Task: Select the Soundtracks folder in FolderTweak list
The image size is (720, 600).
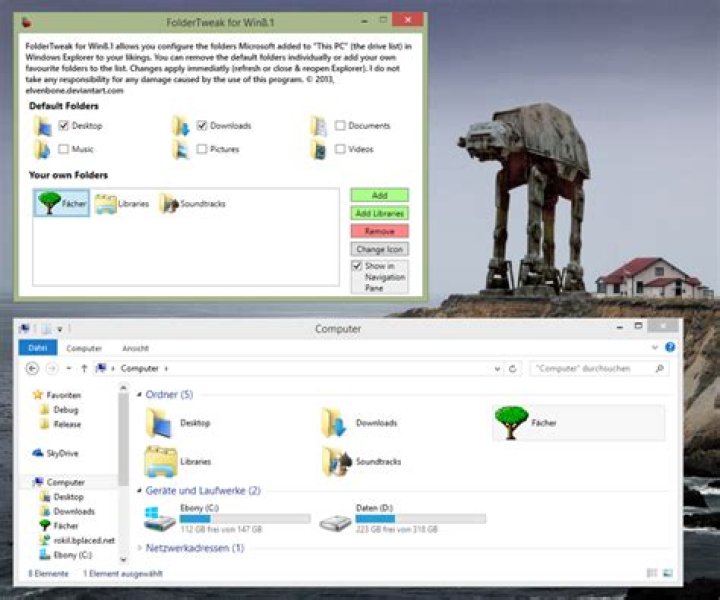Action: [x=192, y=203]
